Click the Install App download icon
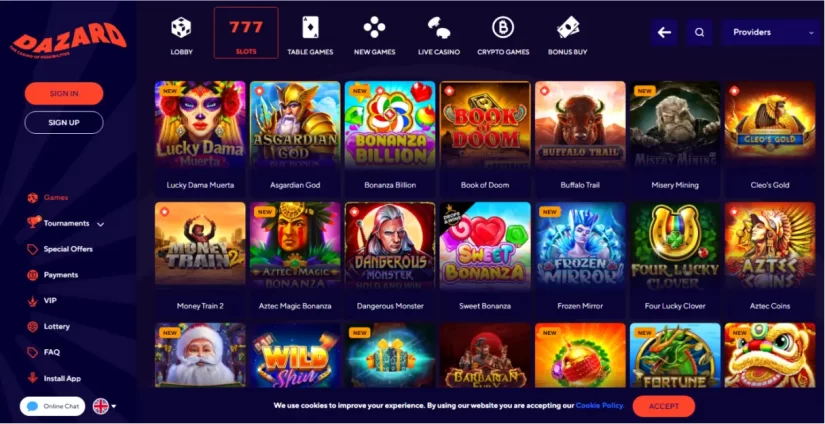Viewport: 825px width, 424px height. tap(33, 378)
